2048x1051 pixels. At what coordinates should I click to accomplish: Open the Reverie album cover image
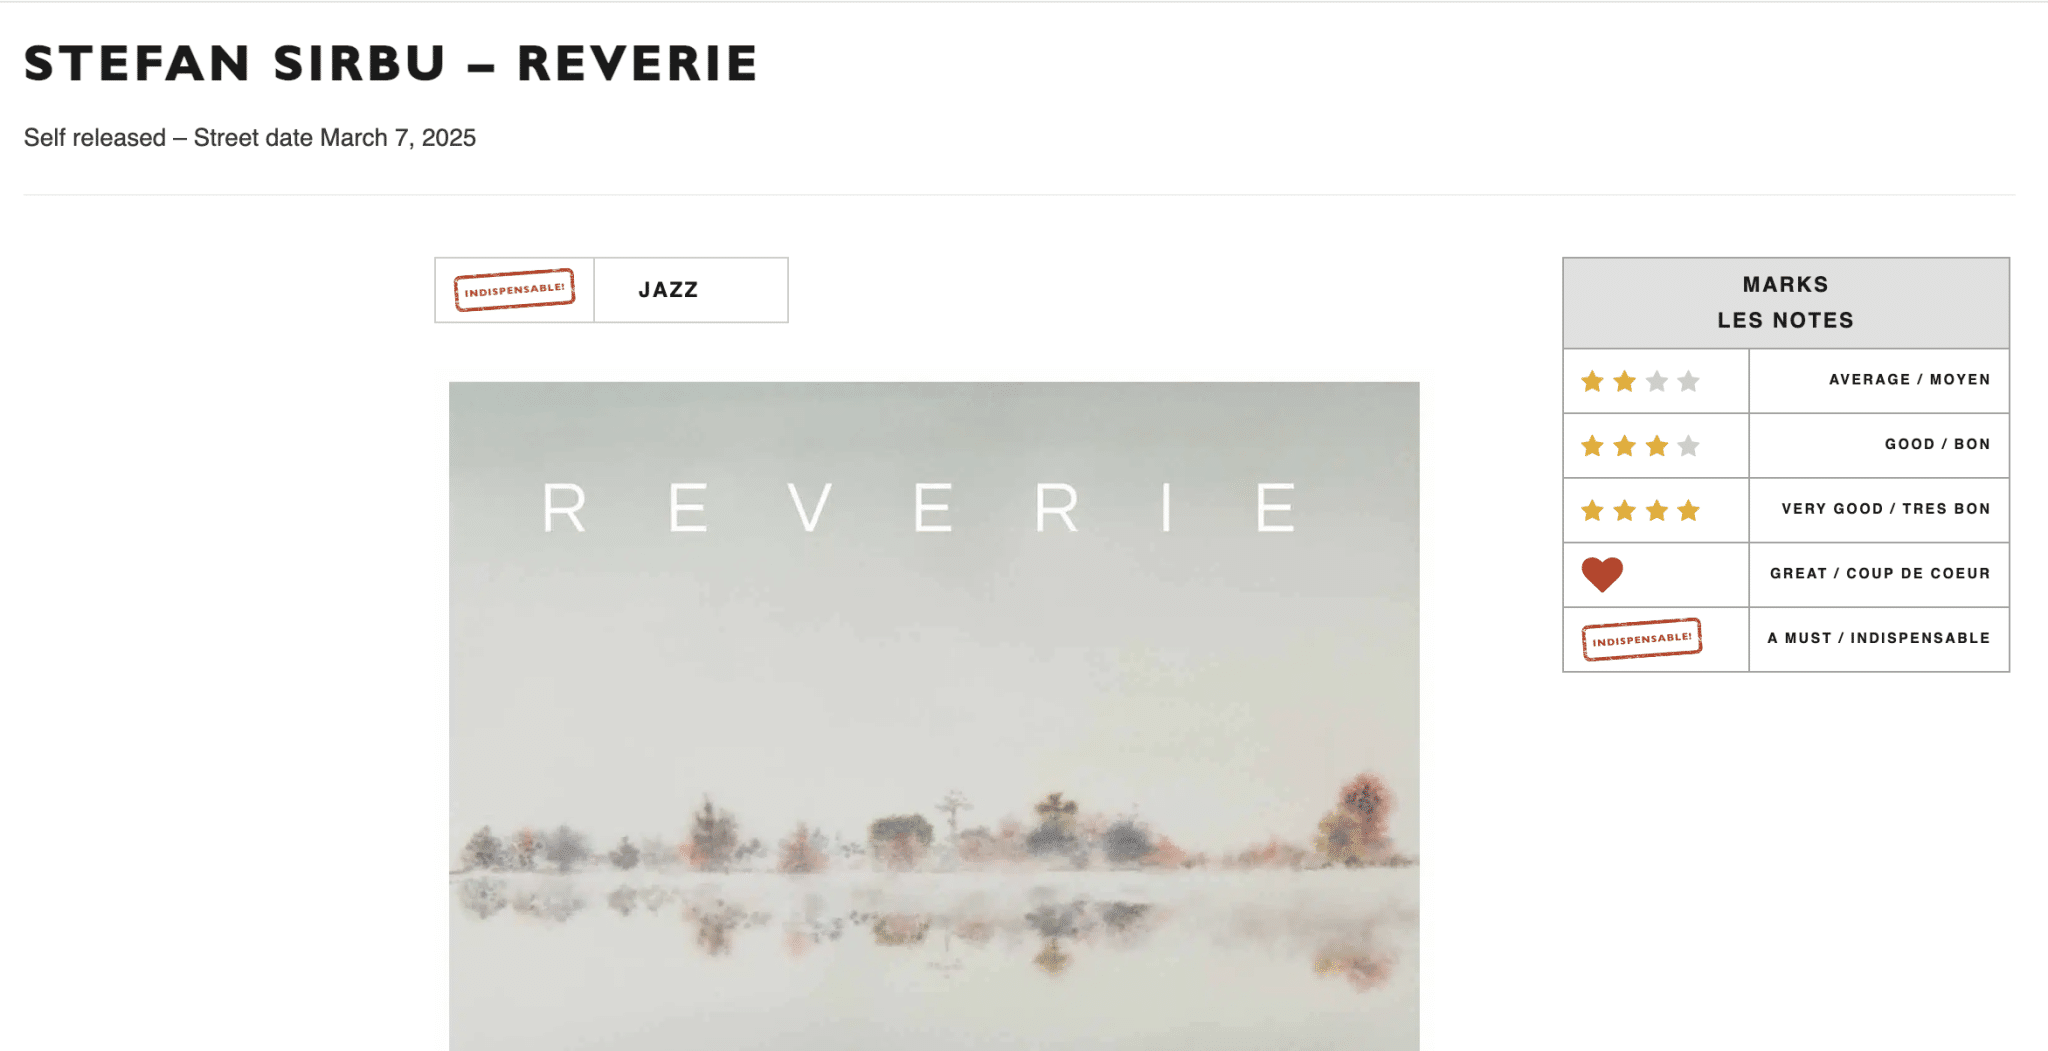934,716
